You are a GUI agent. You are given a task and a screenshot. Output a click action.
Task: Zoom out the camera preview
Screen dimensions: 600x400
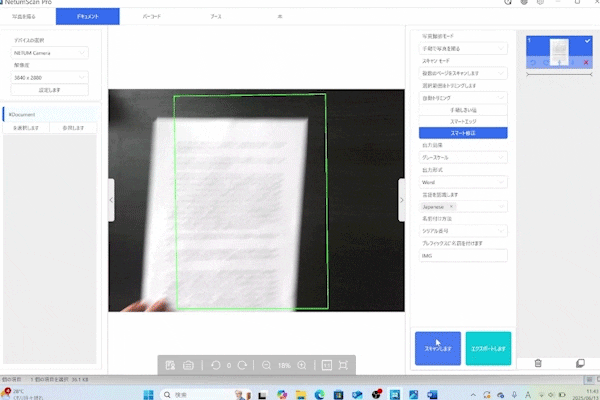(x=266, y=366)
